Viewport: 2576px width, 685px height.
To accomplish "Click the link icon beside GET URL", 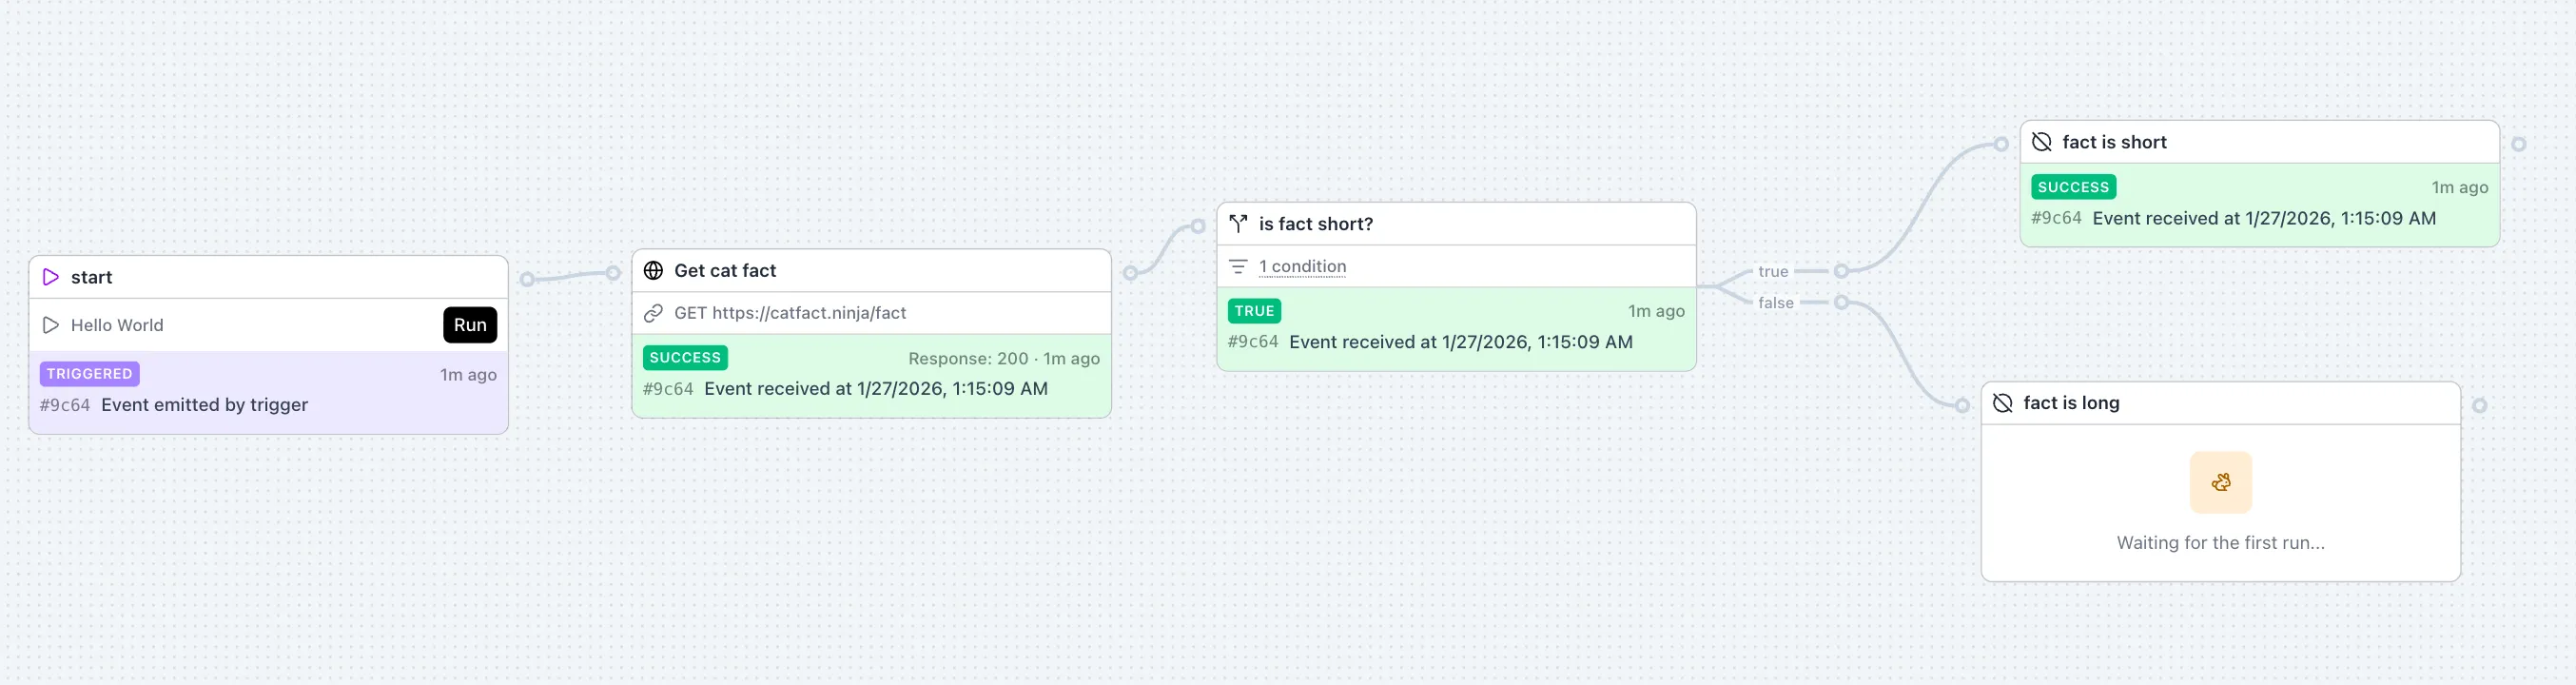I will tap(653, 313).
